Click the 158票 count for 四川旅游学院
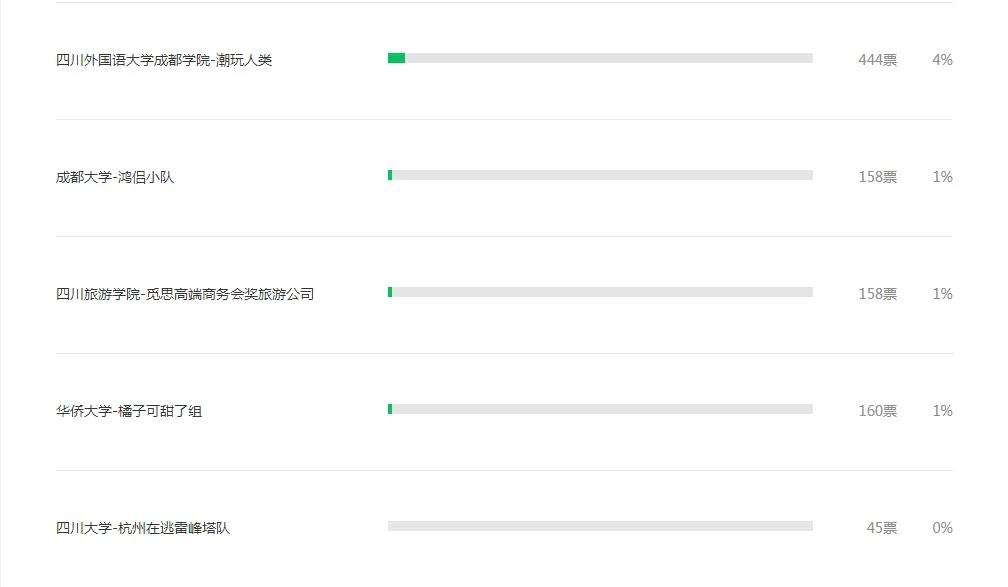This screenshot has height=587, width=1008. tap(878, 294)
